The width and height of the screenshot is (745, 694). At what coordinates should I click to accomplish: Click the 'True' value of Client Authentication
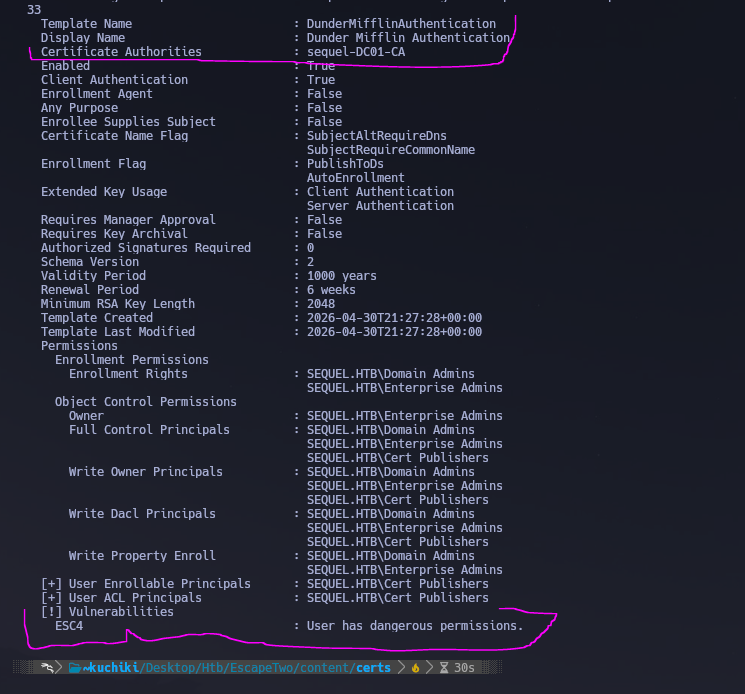click(321, 80)
